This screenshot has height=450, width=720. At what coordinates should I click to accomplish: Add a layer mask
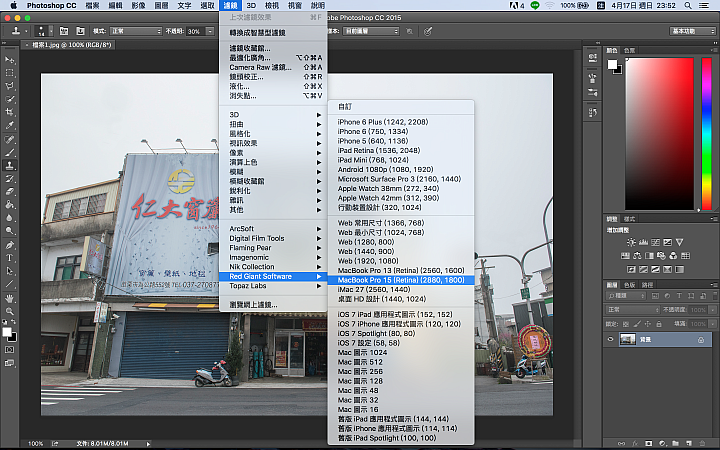pos(648,444)
